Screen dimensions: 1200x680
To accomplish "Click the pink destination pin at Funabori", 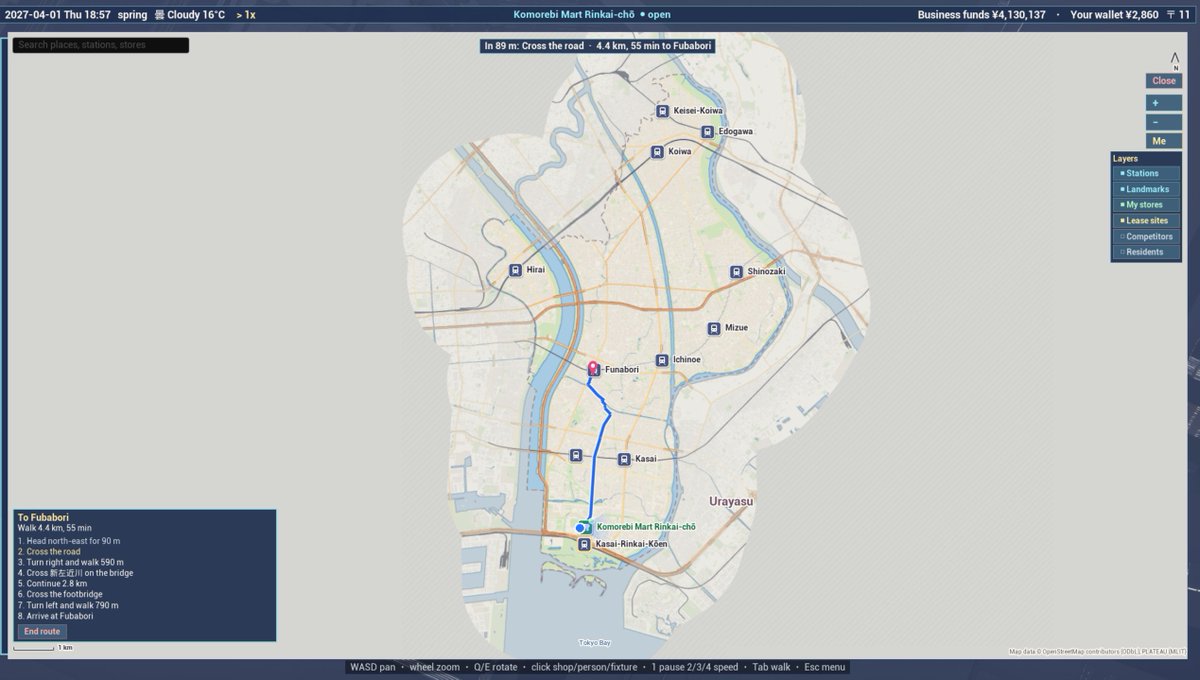I will click(x=593, y=368).
